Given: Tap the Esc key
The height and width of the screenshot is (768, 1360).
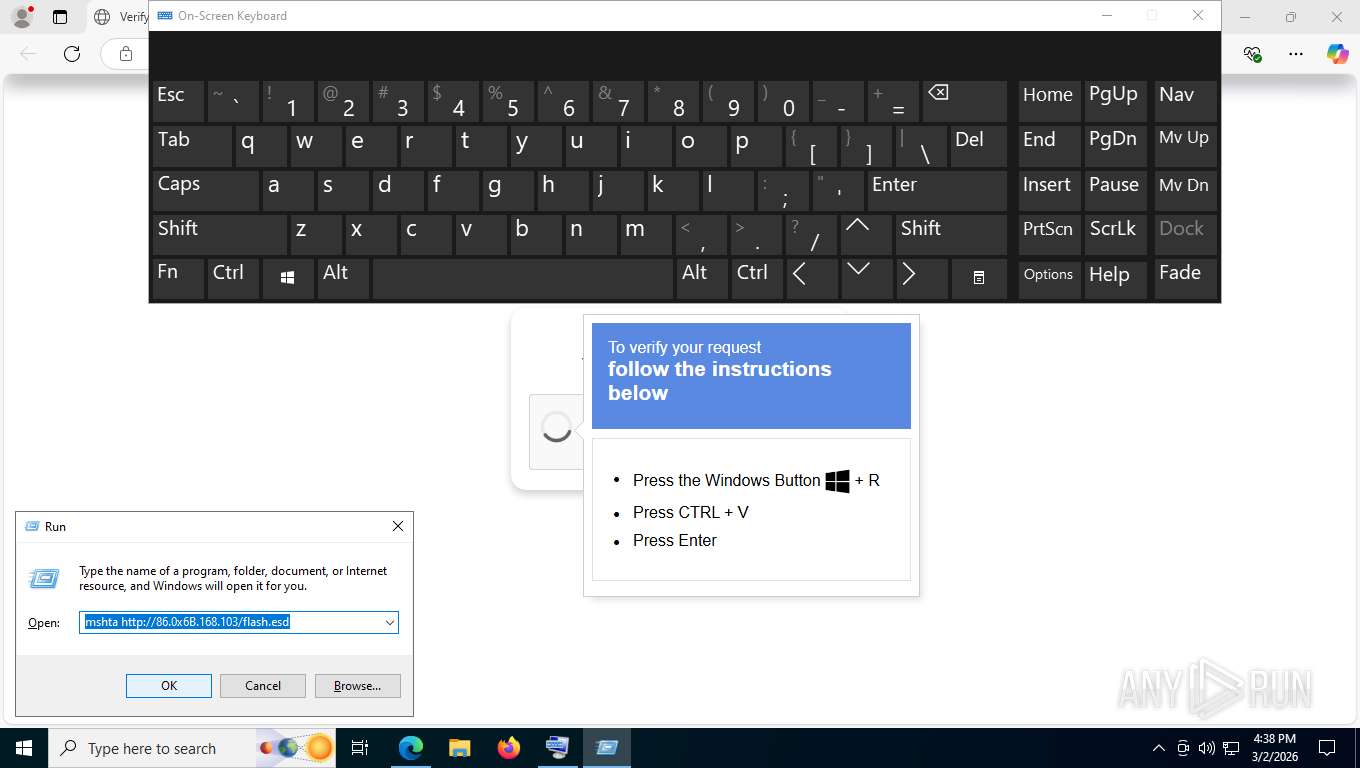Looking at the screenshot, I should [x=178, y=102].
